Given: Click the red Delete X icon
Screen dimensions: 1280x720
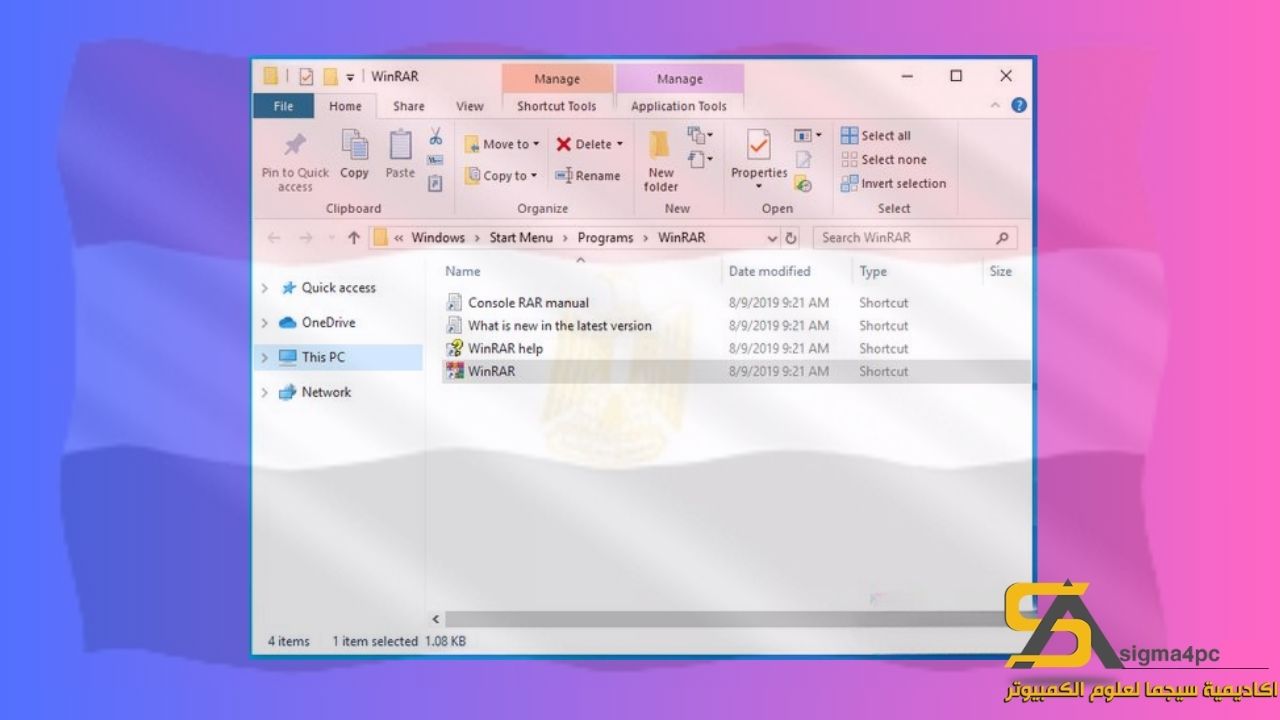Looking at the screenshot, I should pyautogui.click(x=564, y=144).
